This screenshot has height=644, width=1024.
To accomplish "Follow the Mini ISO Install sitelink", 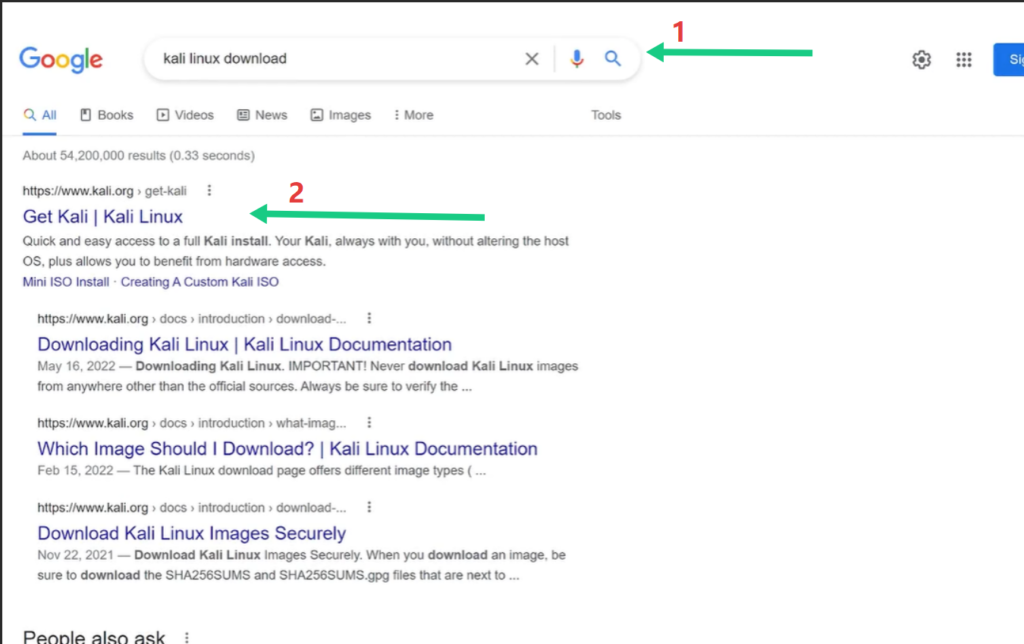I will (x=66, y=282).
